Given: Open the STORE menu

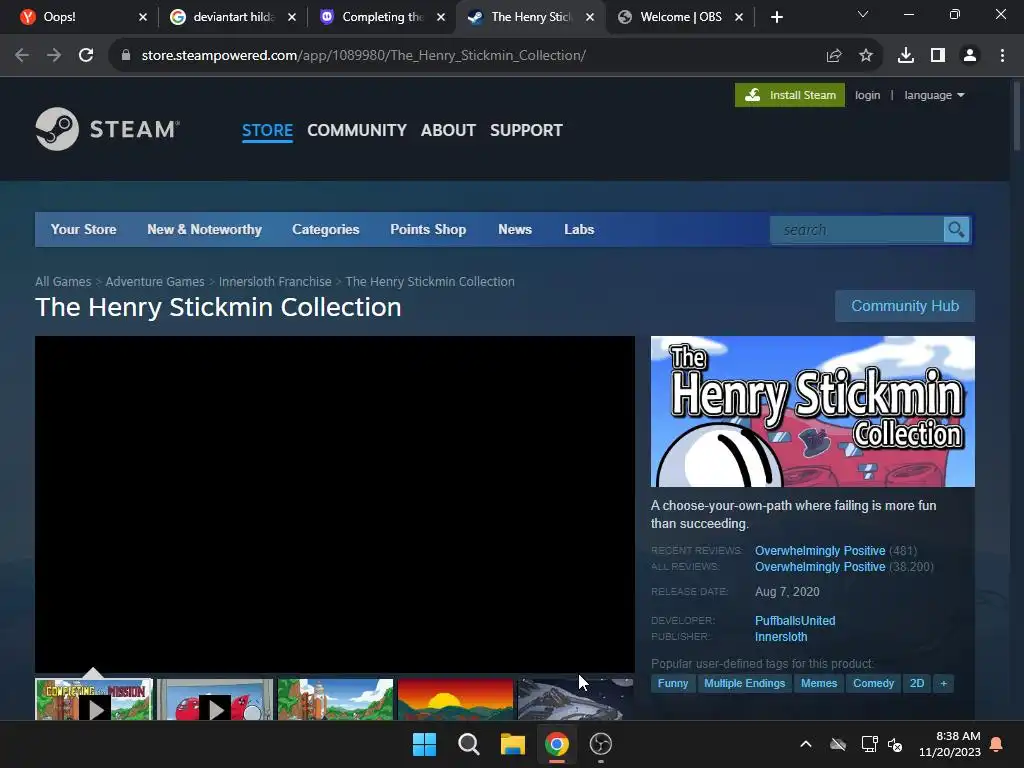Looking at the screenshot, I should (x=267, y=130).
